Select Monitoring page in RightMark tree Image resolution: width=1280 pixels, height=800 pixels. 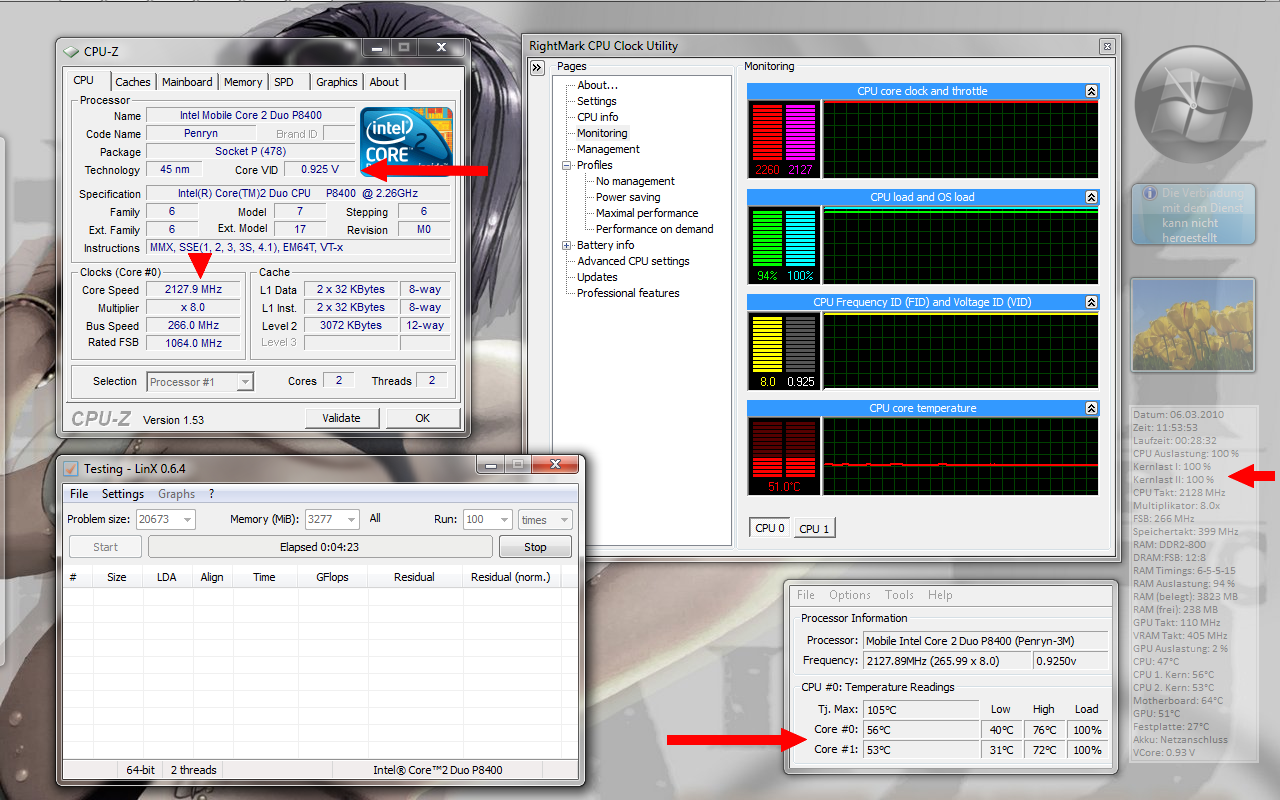tap(602, 133)
